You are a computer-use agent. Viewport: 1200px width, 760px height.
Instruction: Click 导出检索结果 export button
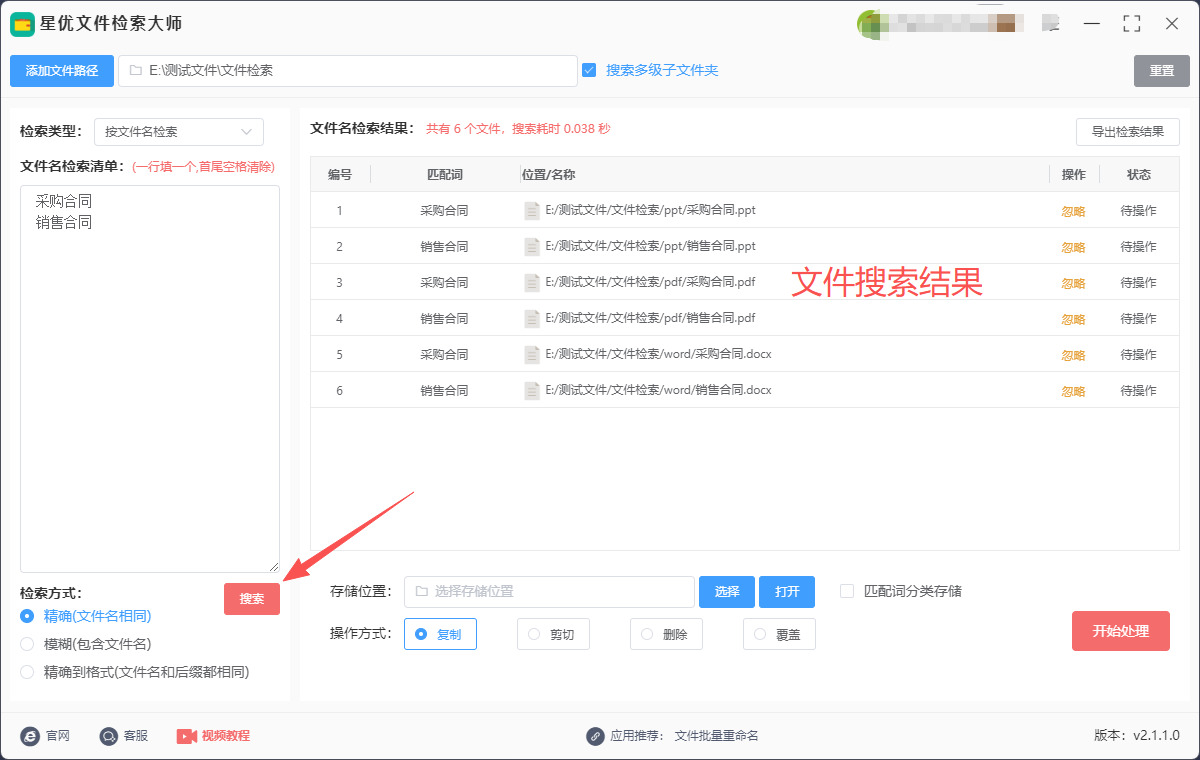tap(1127, 132)
